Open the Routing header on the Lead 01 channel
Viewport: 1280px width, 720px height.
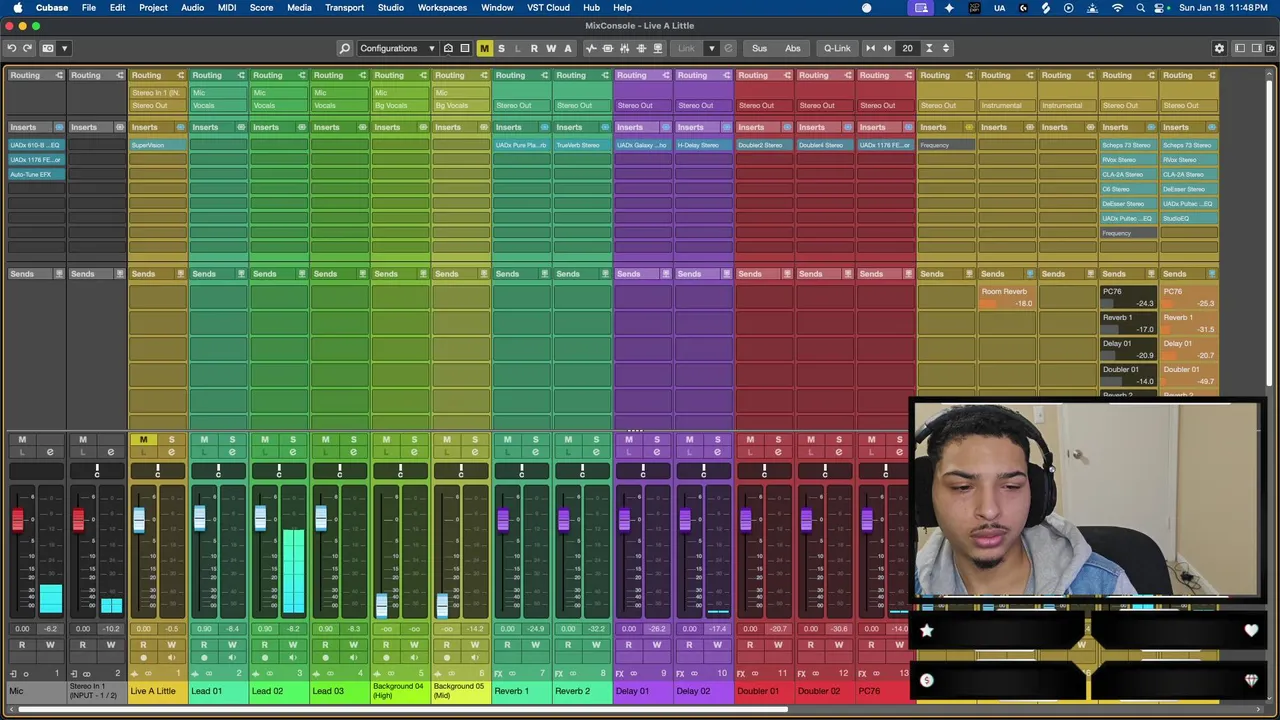[x=218, y=75]
